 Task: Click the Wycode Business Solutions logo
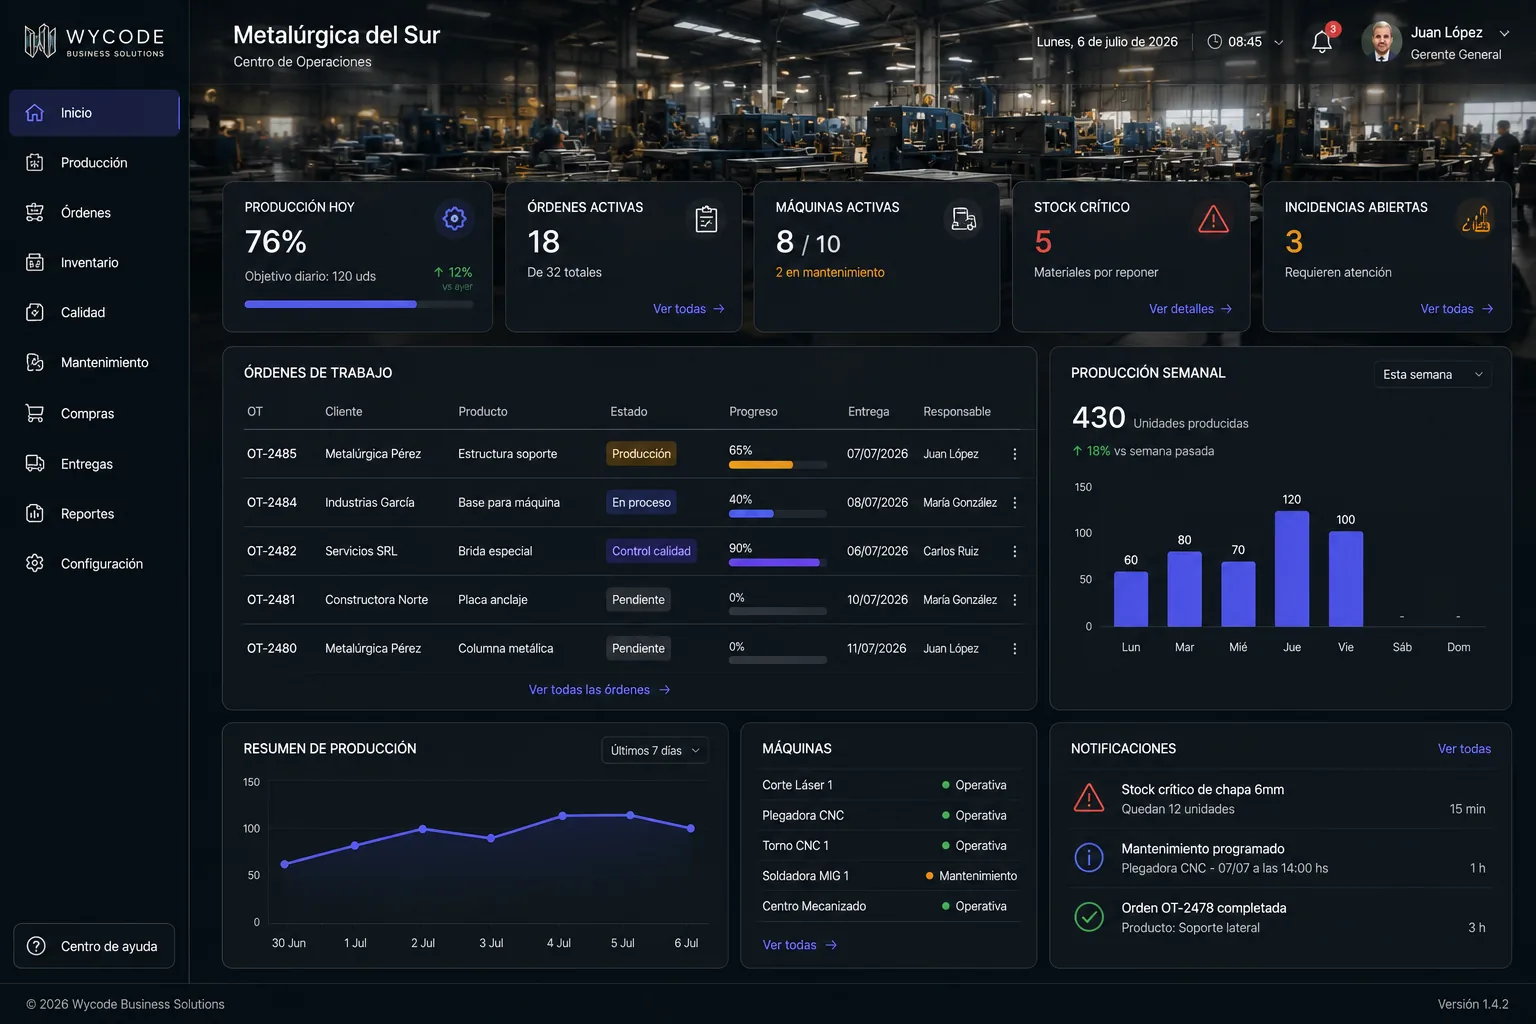tap(94, 41)
